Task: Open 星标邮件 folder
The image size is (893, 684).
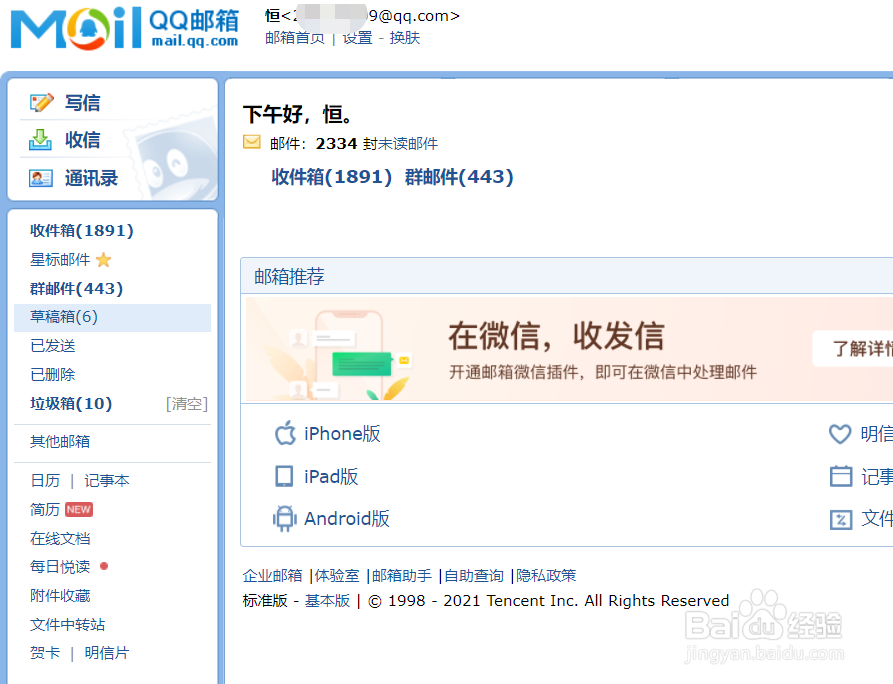Action: click(60, 260)
